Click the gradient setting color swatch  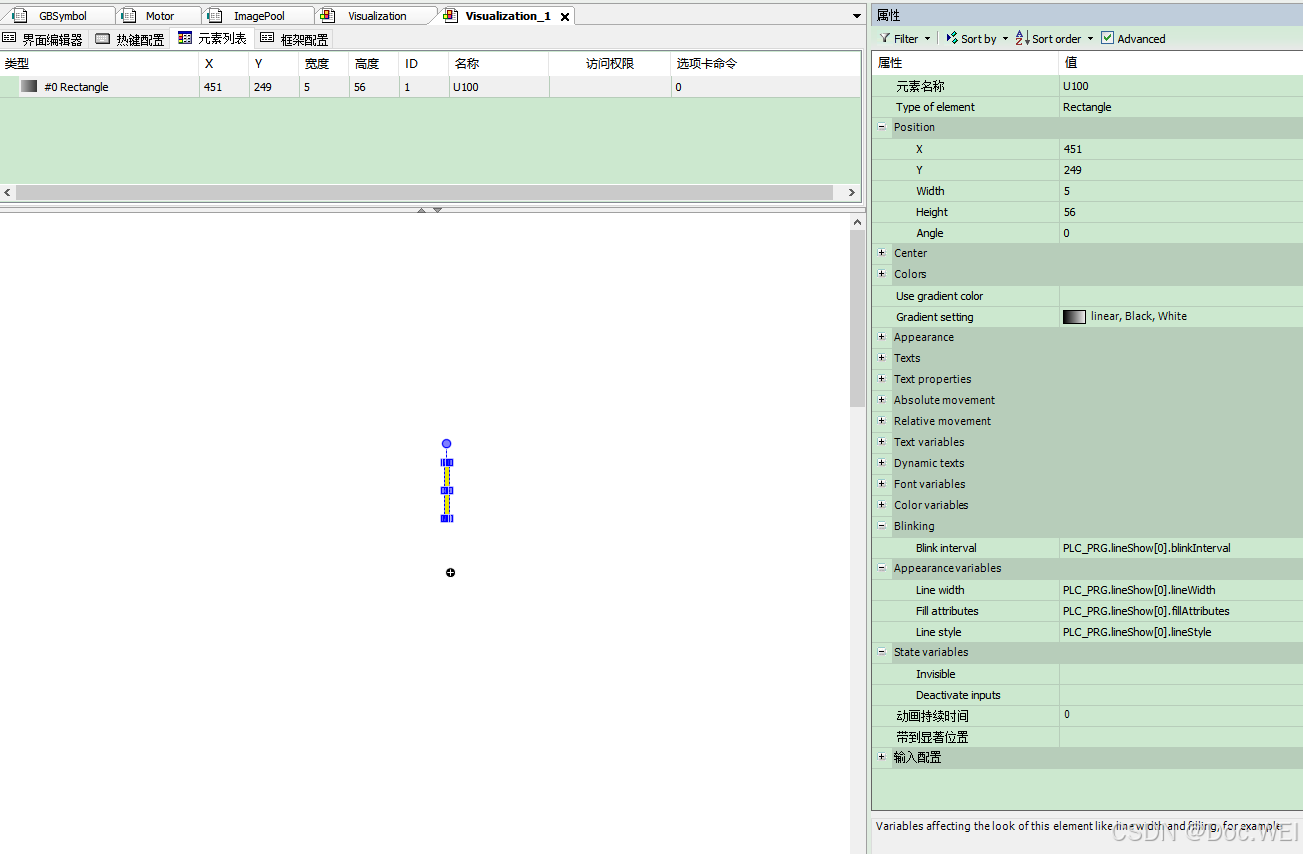(x=1074, y=316)
